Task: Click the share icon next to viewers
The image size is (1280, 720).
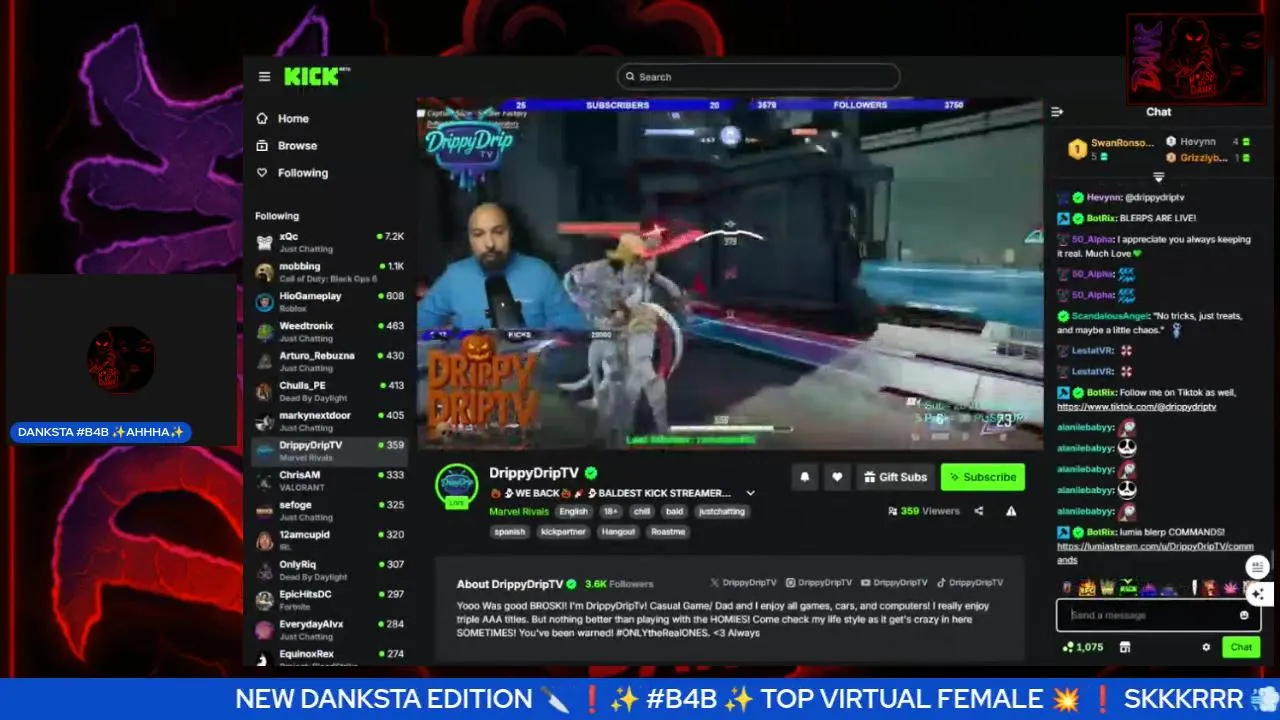Action: [979, 511]
